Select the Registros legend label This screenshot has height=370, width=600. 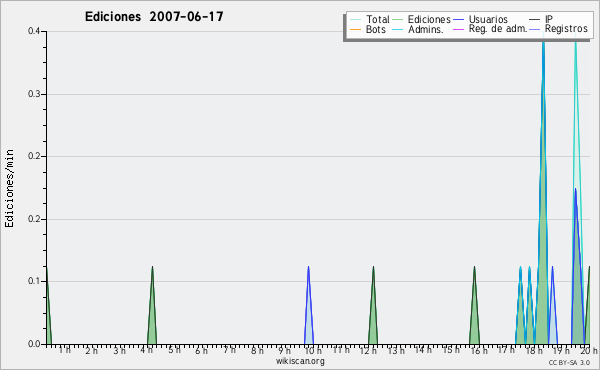point(566,29)
